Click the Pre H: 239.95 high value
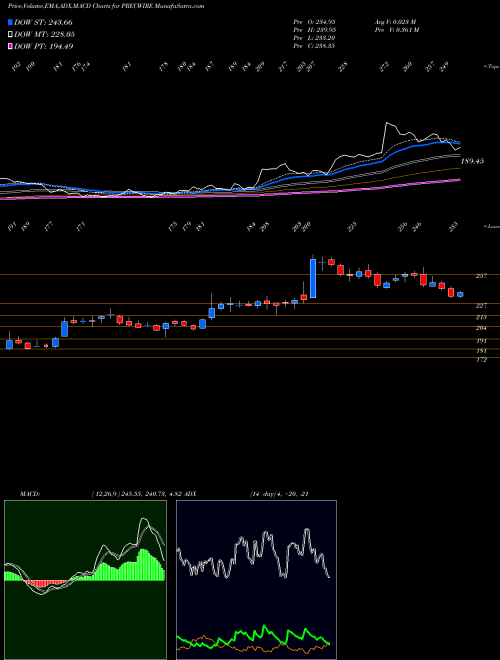Screen dimensions: 500x660 click(314, 30)
